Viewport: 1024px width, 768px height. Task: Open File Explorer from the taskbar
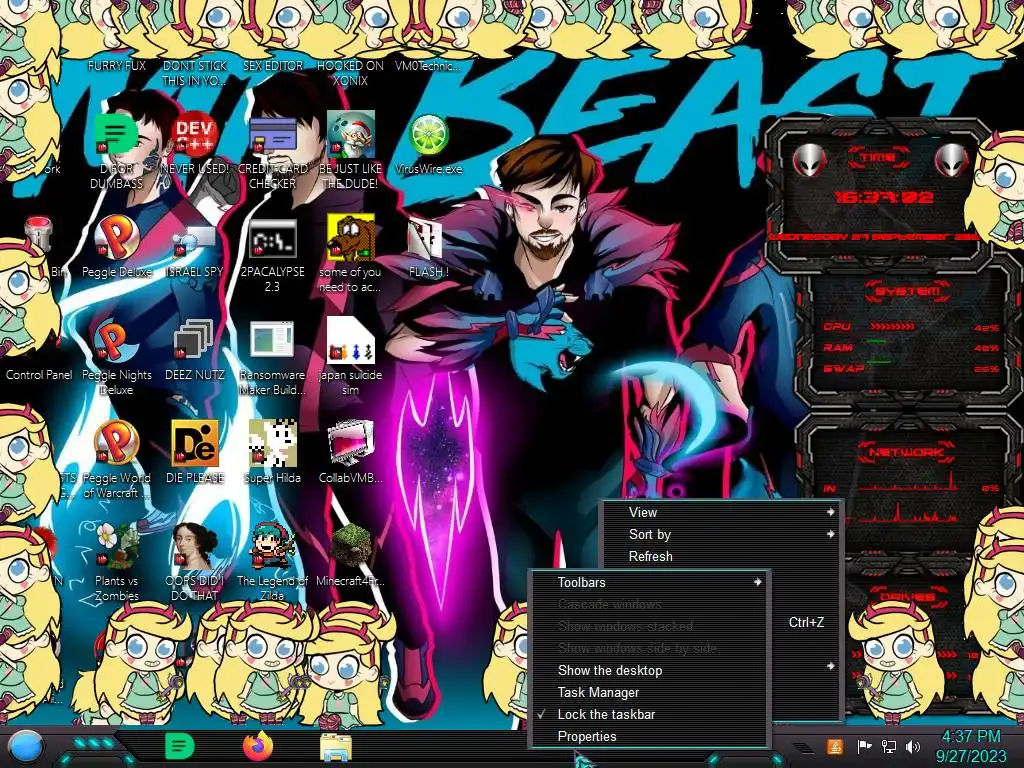336,748
